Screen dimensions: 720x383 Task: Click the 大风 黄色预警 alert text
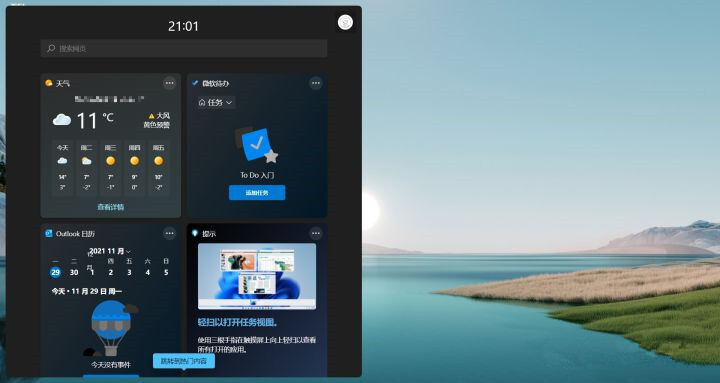click(157, 120)
